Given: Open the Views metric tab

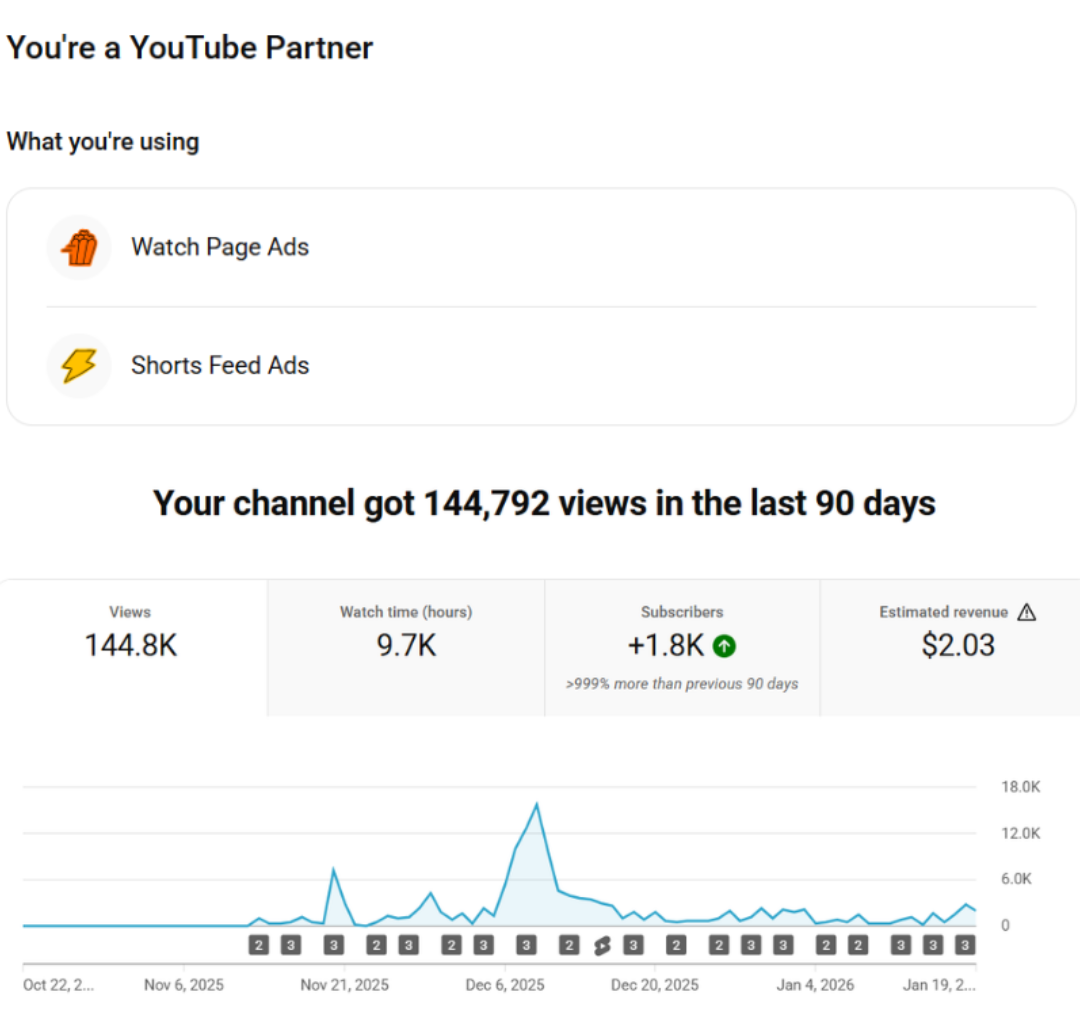Looking at the screenshot, I should pos(134,648).
